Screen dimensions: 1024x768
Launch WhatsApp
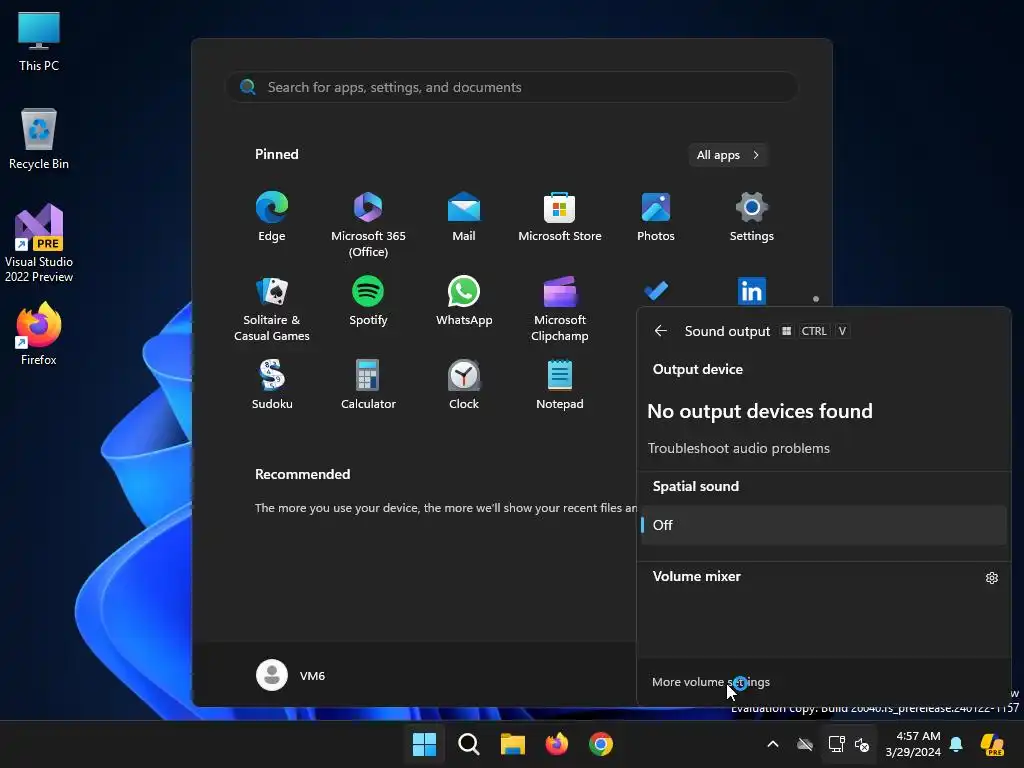(x=464, y=301)
